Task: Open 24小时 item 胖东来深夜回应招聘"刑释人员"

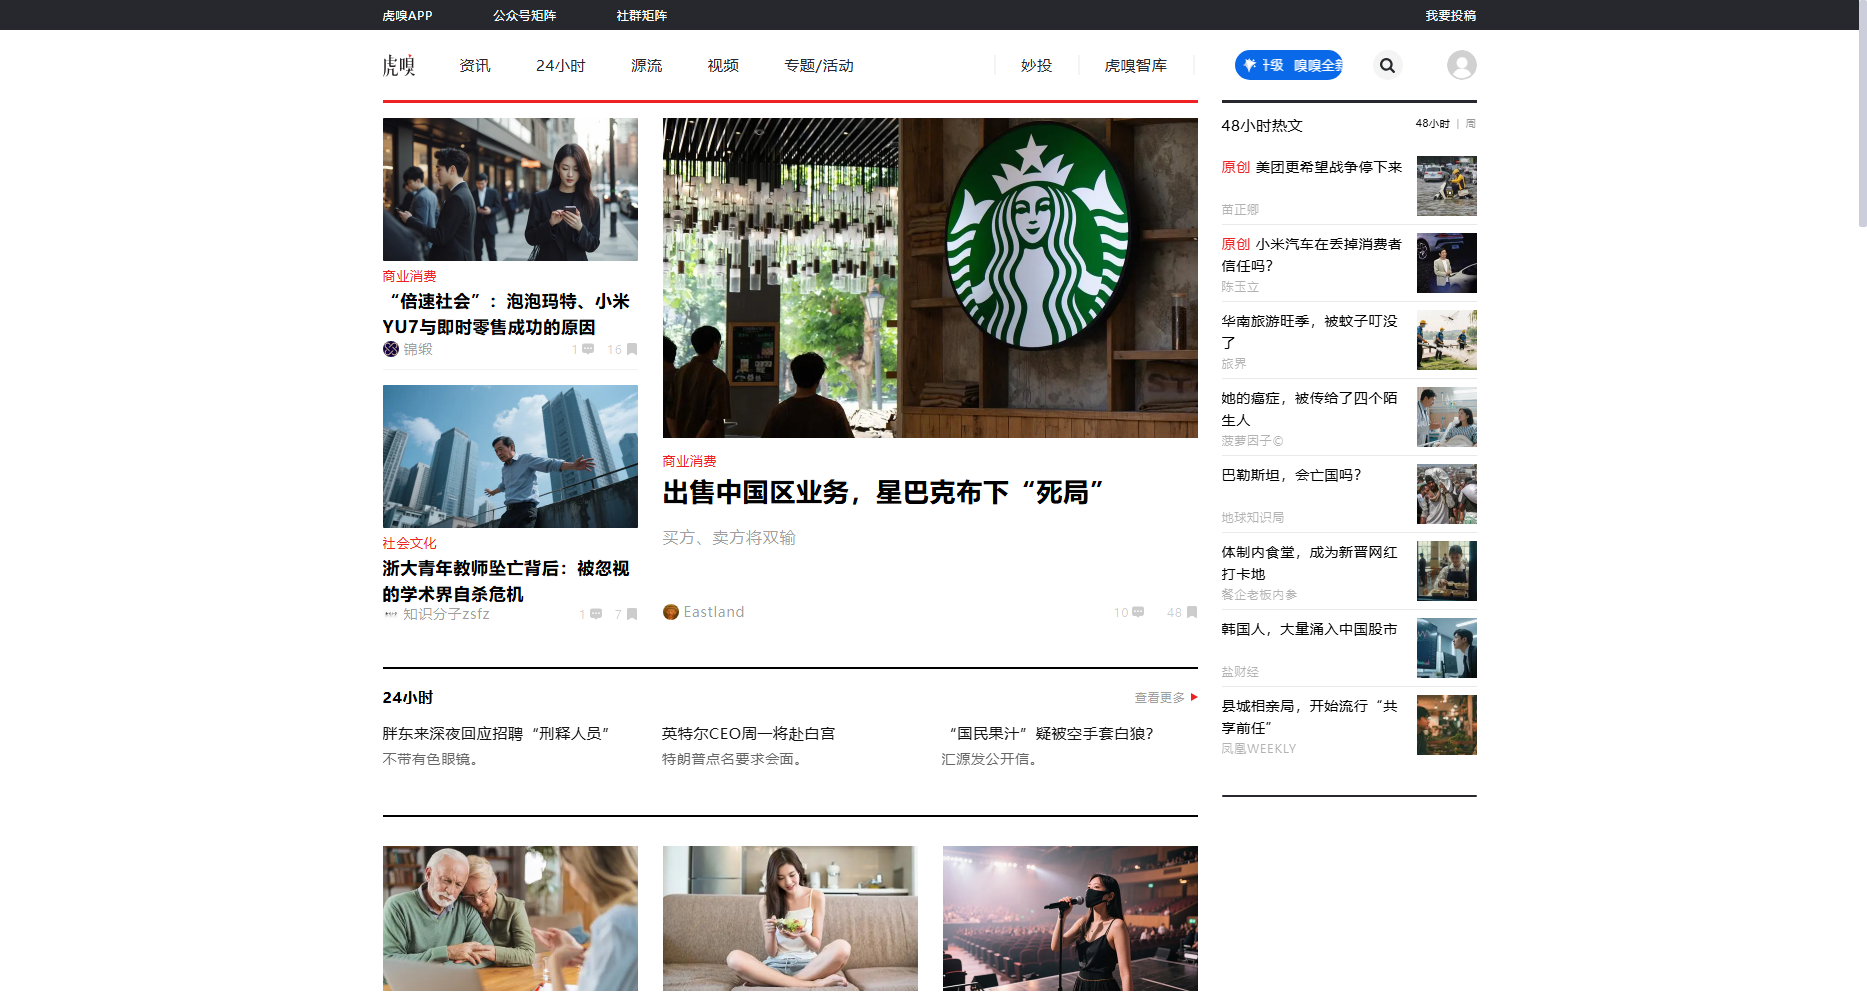Action: 496,733
